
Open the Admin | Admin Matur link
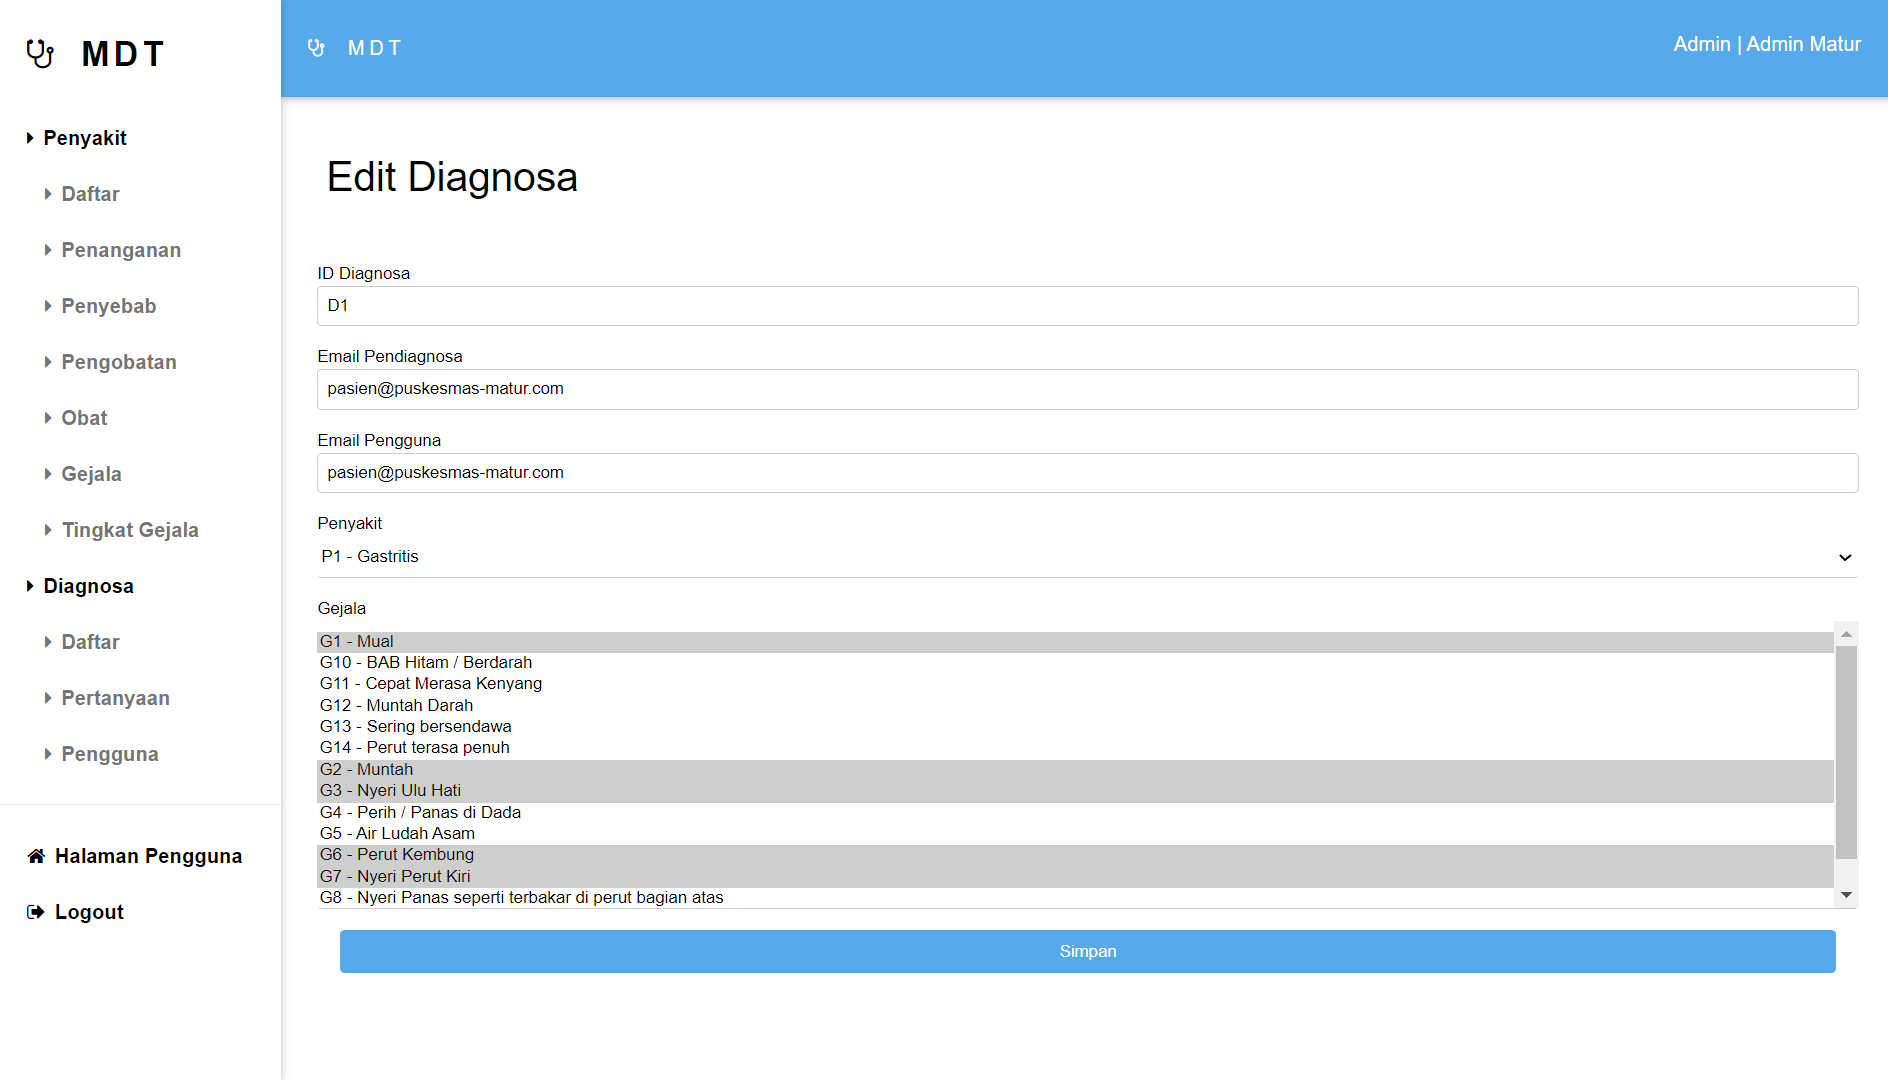(x=1766, y=45)
